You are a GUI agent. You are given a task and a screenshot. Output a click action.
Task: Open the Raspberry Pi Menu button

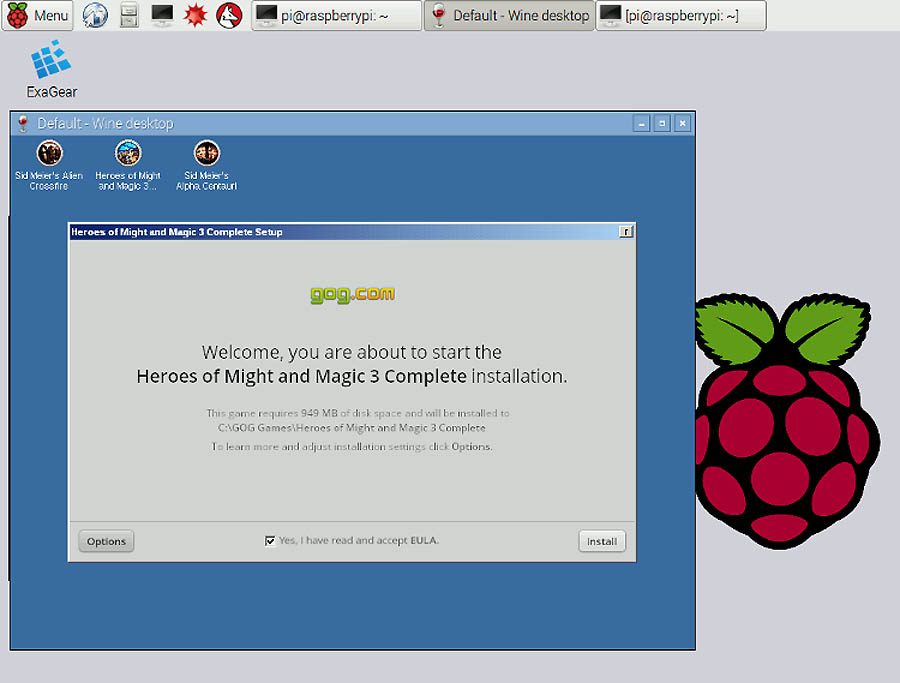pyautogui.click(x=38, y=15)
